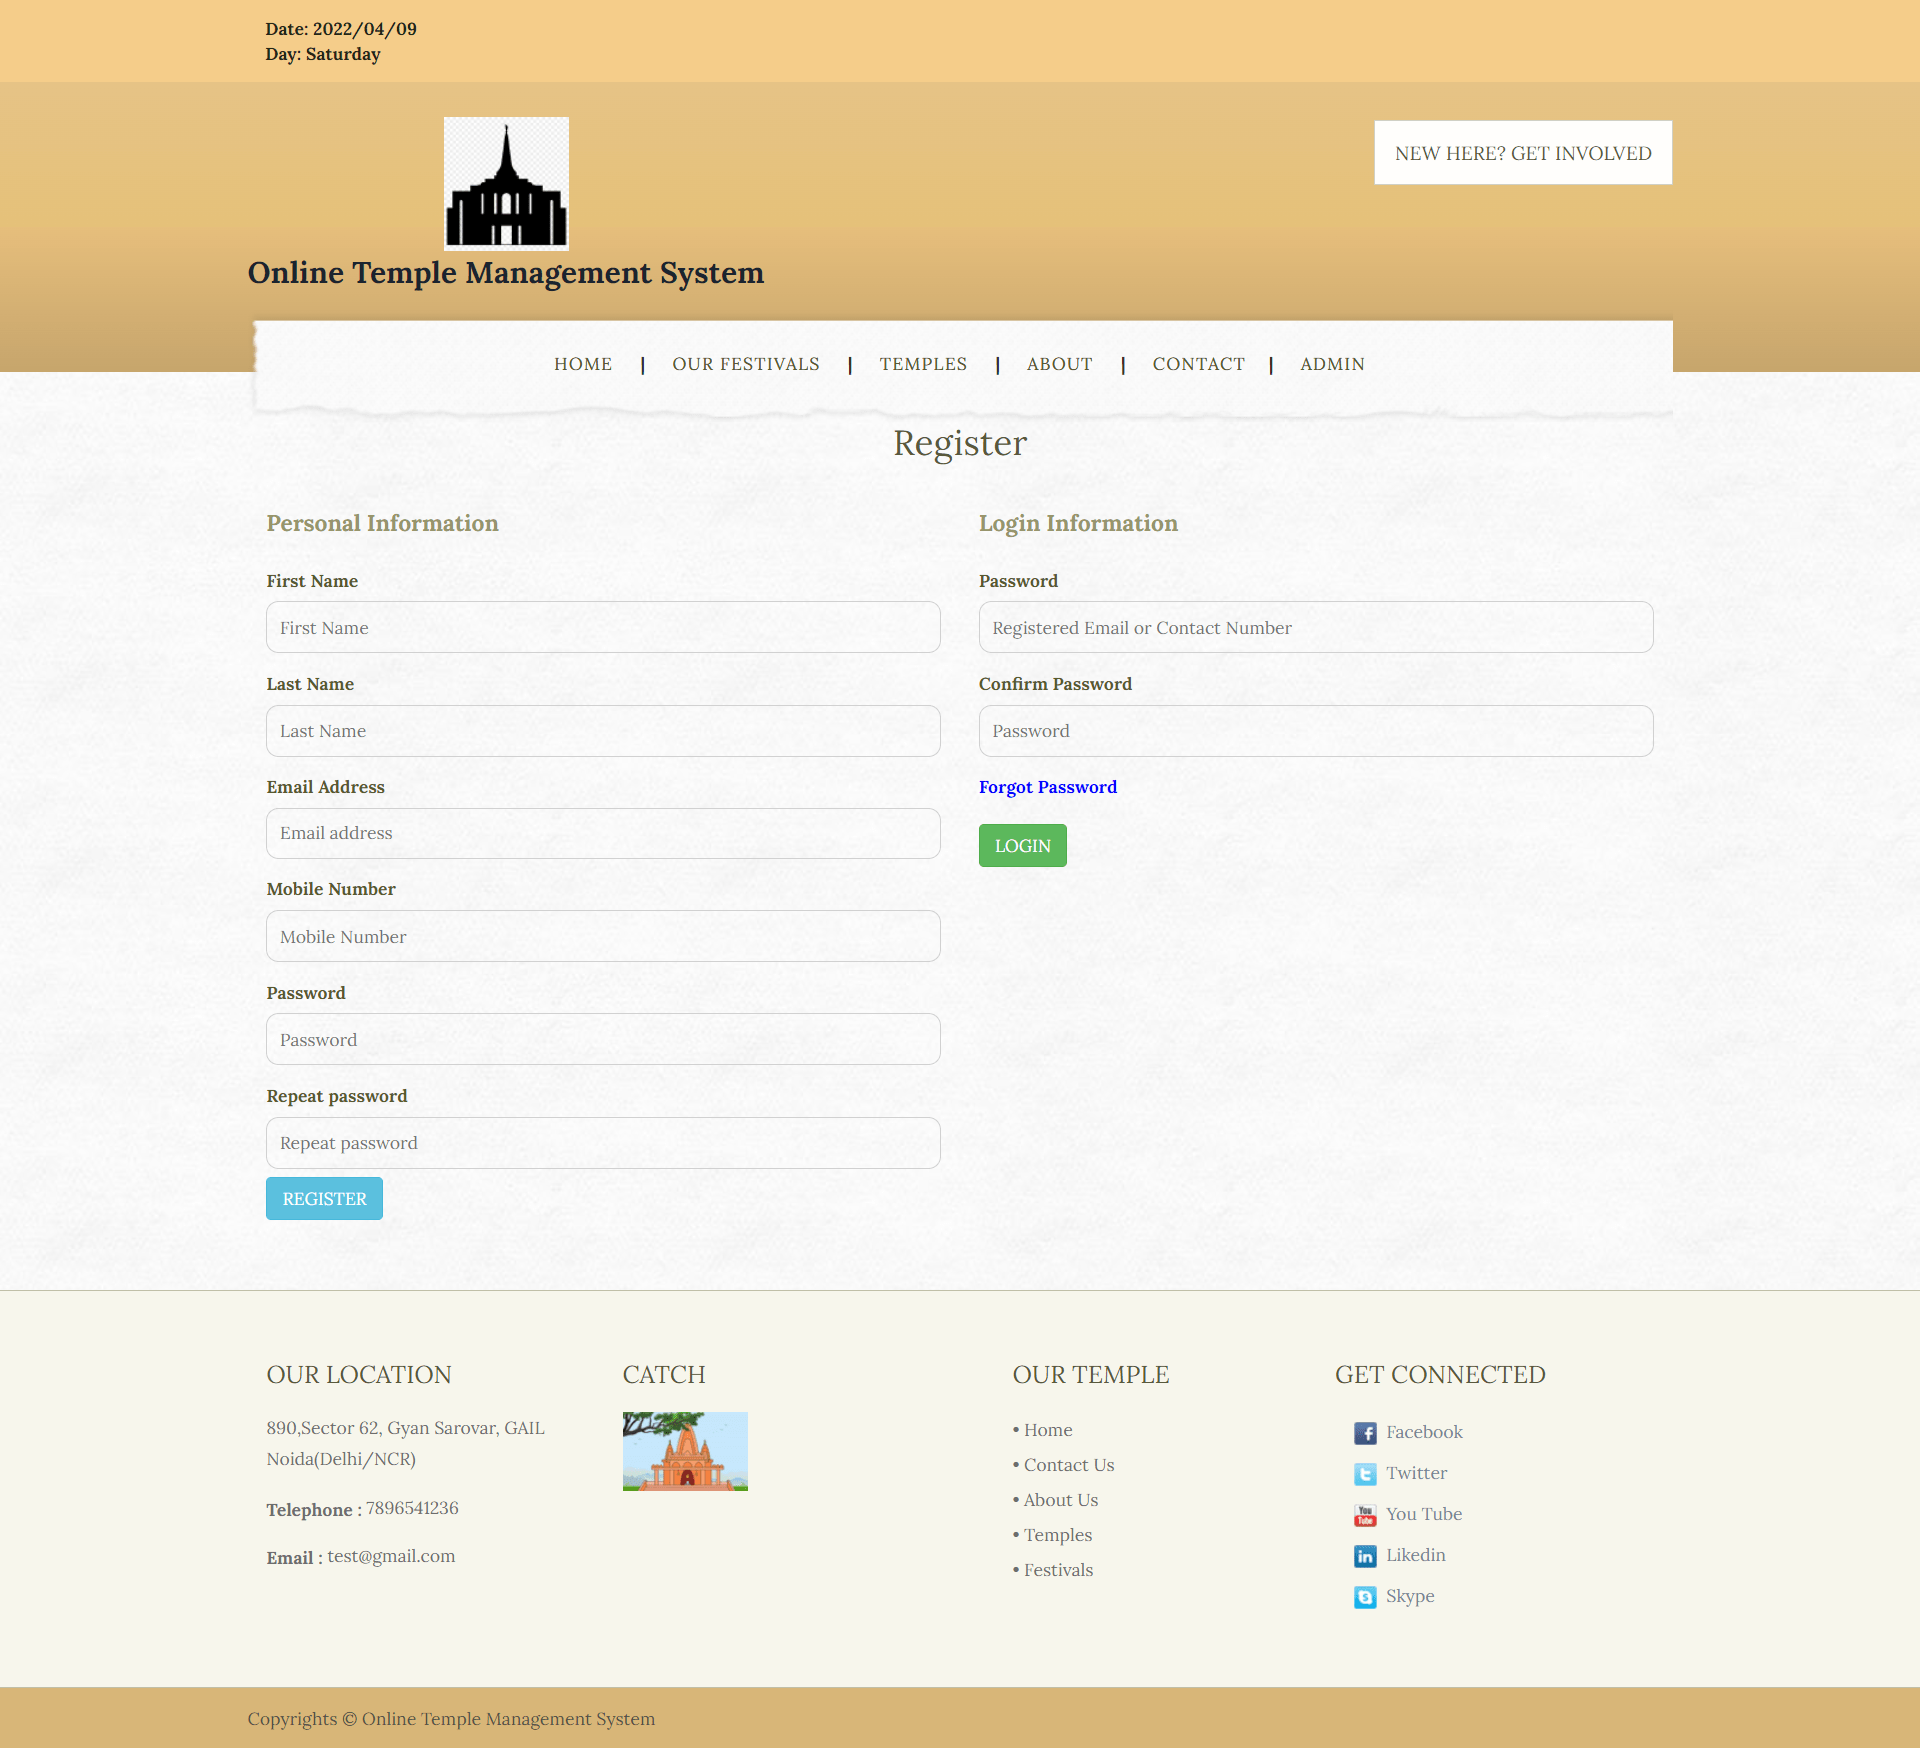Open the Likedin social icon

click(1366, 1556)
